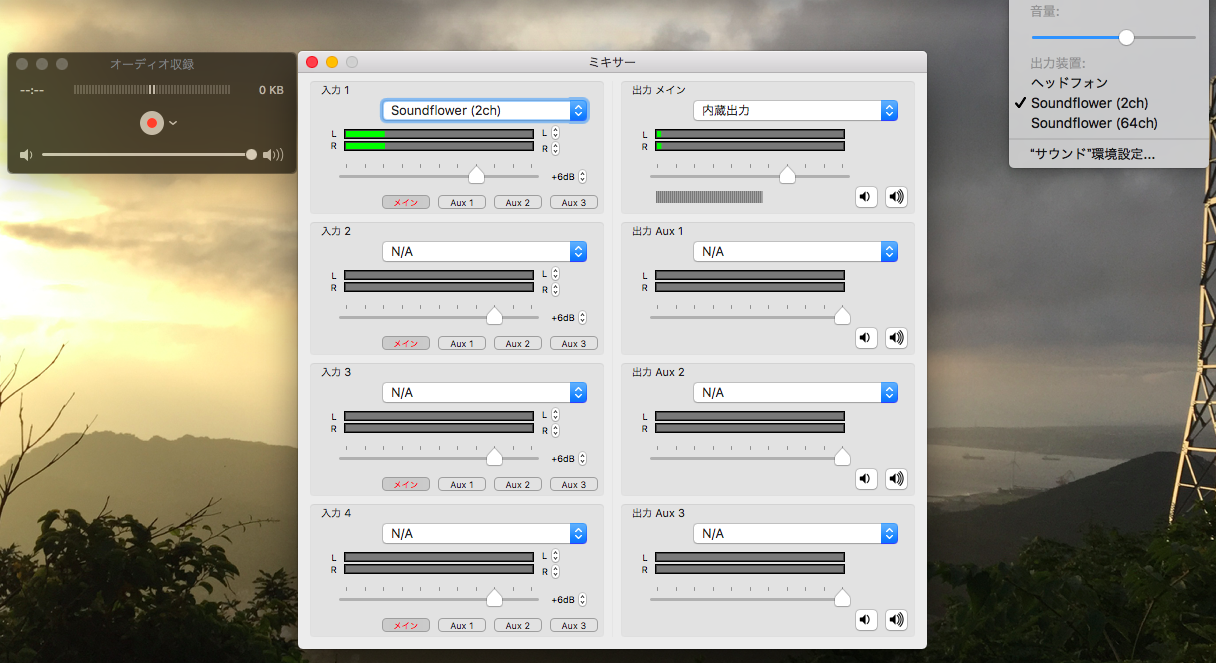This screenshot has height=663, width=1216.
Task: Click 入力 1 +6dB gain stepper
Action: pyautogui.click(x=582, y=177)
